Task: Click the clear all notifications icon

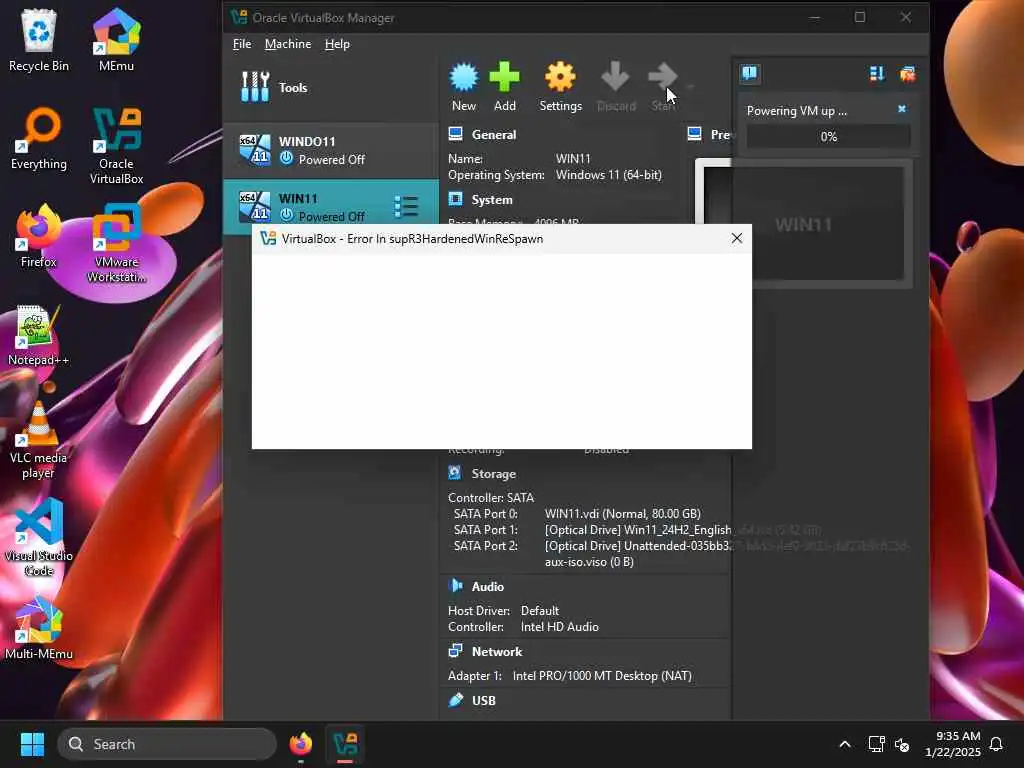Action: click(908, 74)
